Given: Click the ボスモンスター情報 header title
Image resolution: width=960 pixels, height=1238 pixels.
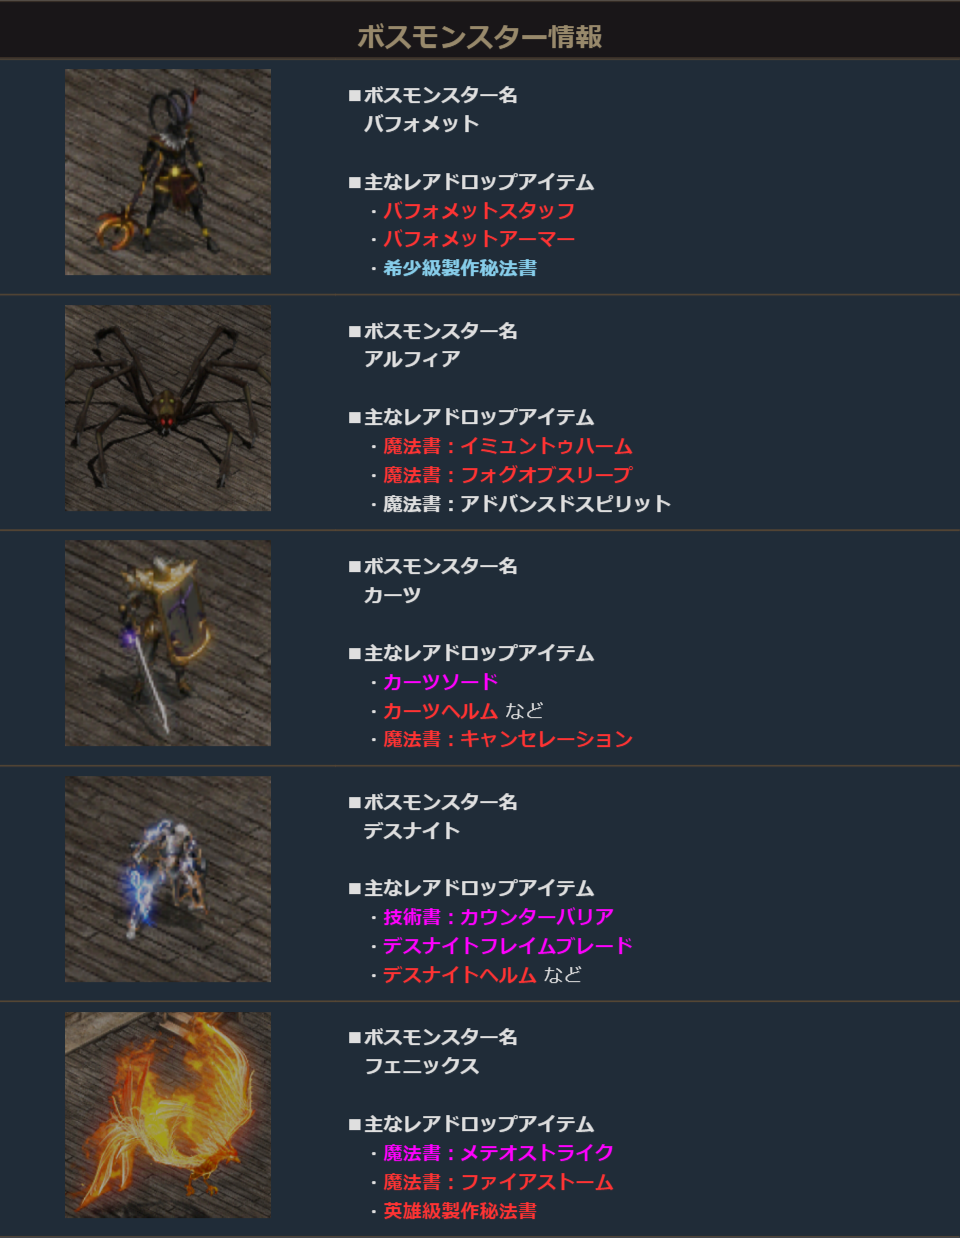Looking at the screenshot, I should (x=480, y=37).
